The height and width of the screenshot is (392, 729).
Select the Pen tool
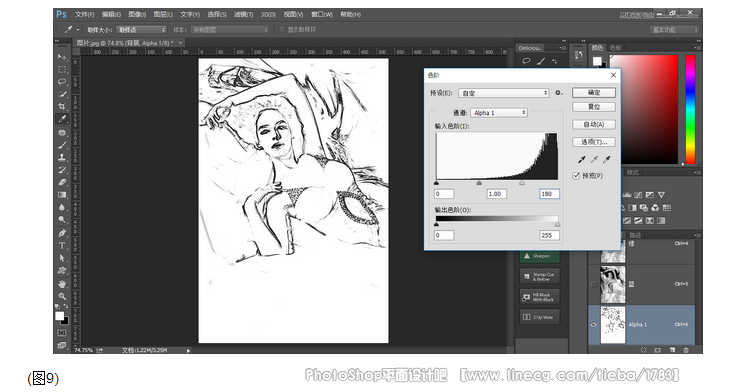coord(62,233)
